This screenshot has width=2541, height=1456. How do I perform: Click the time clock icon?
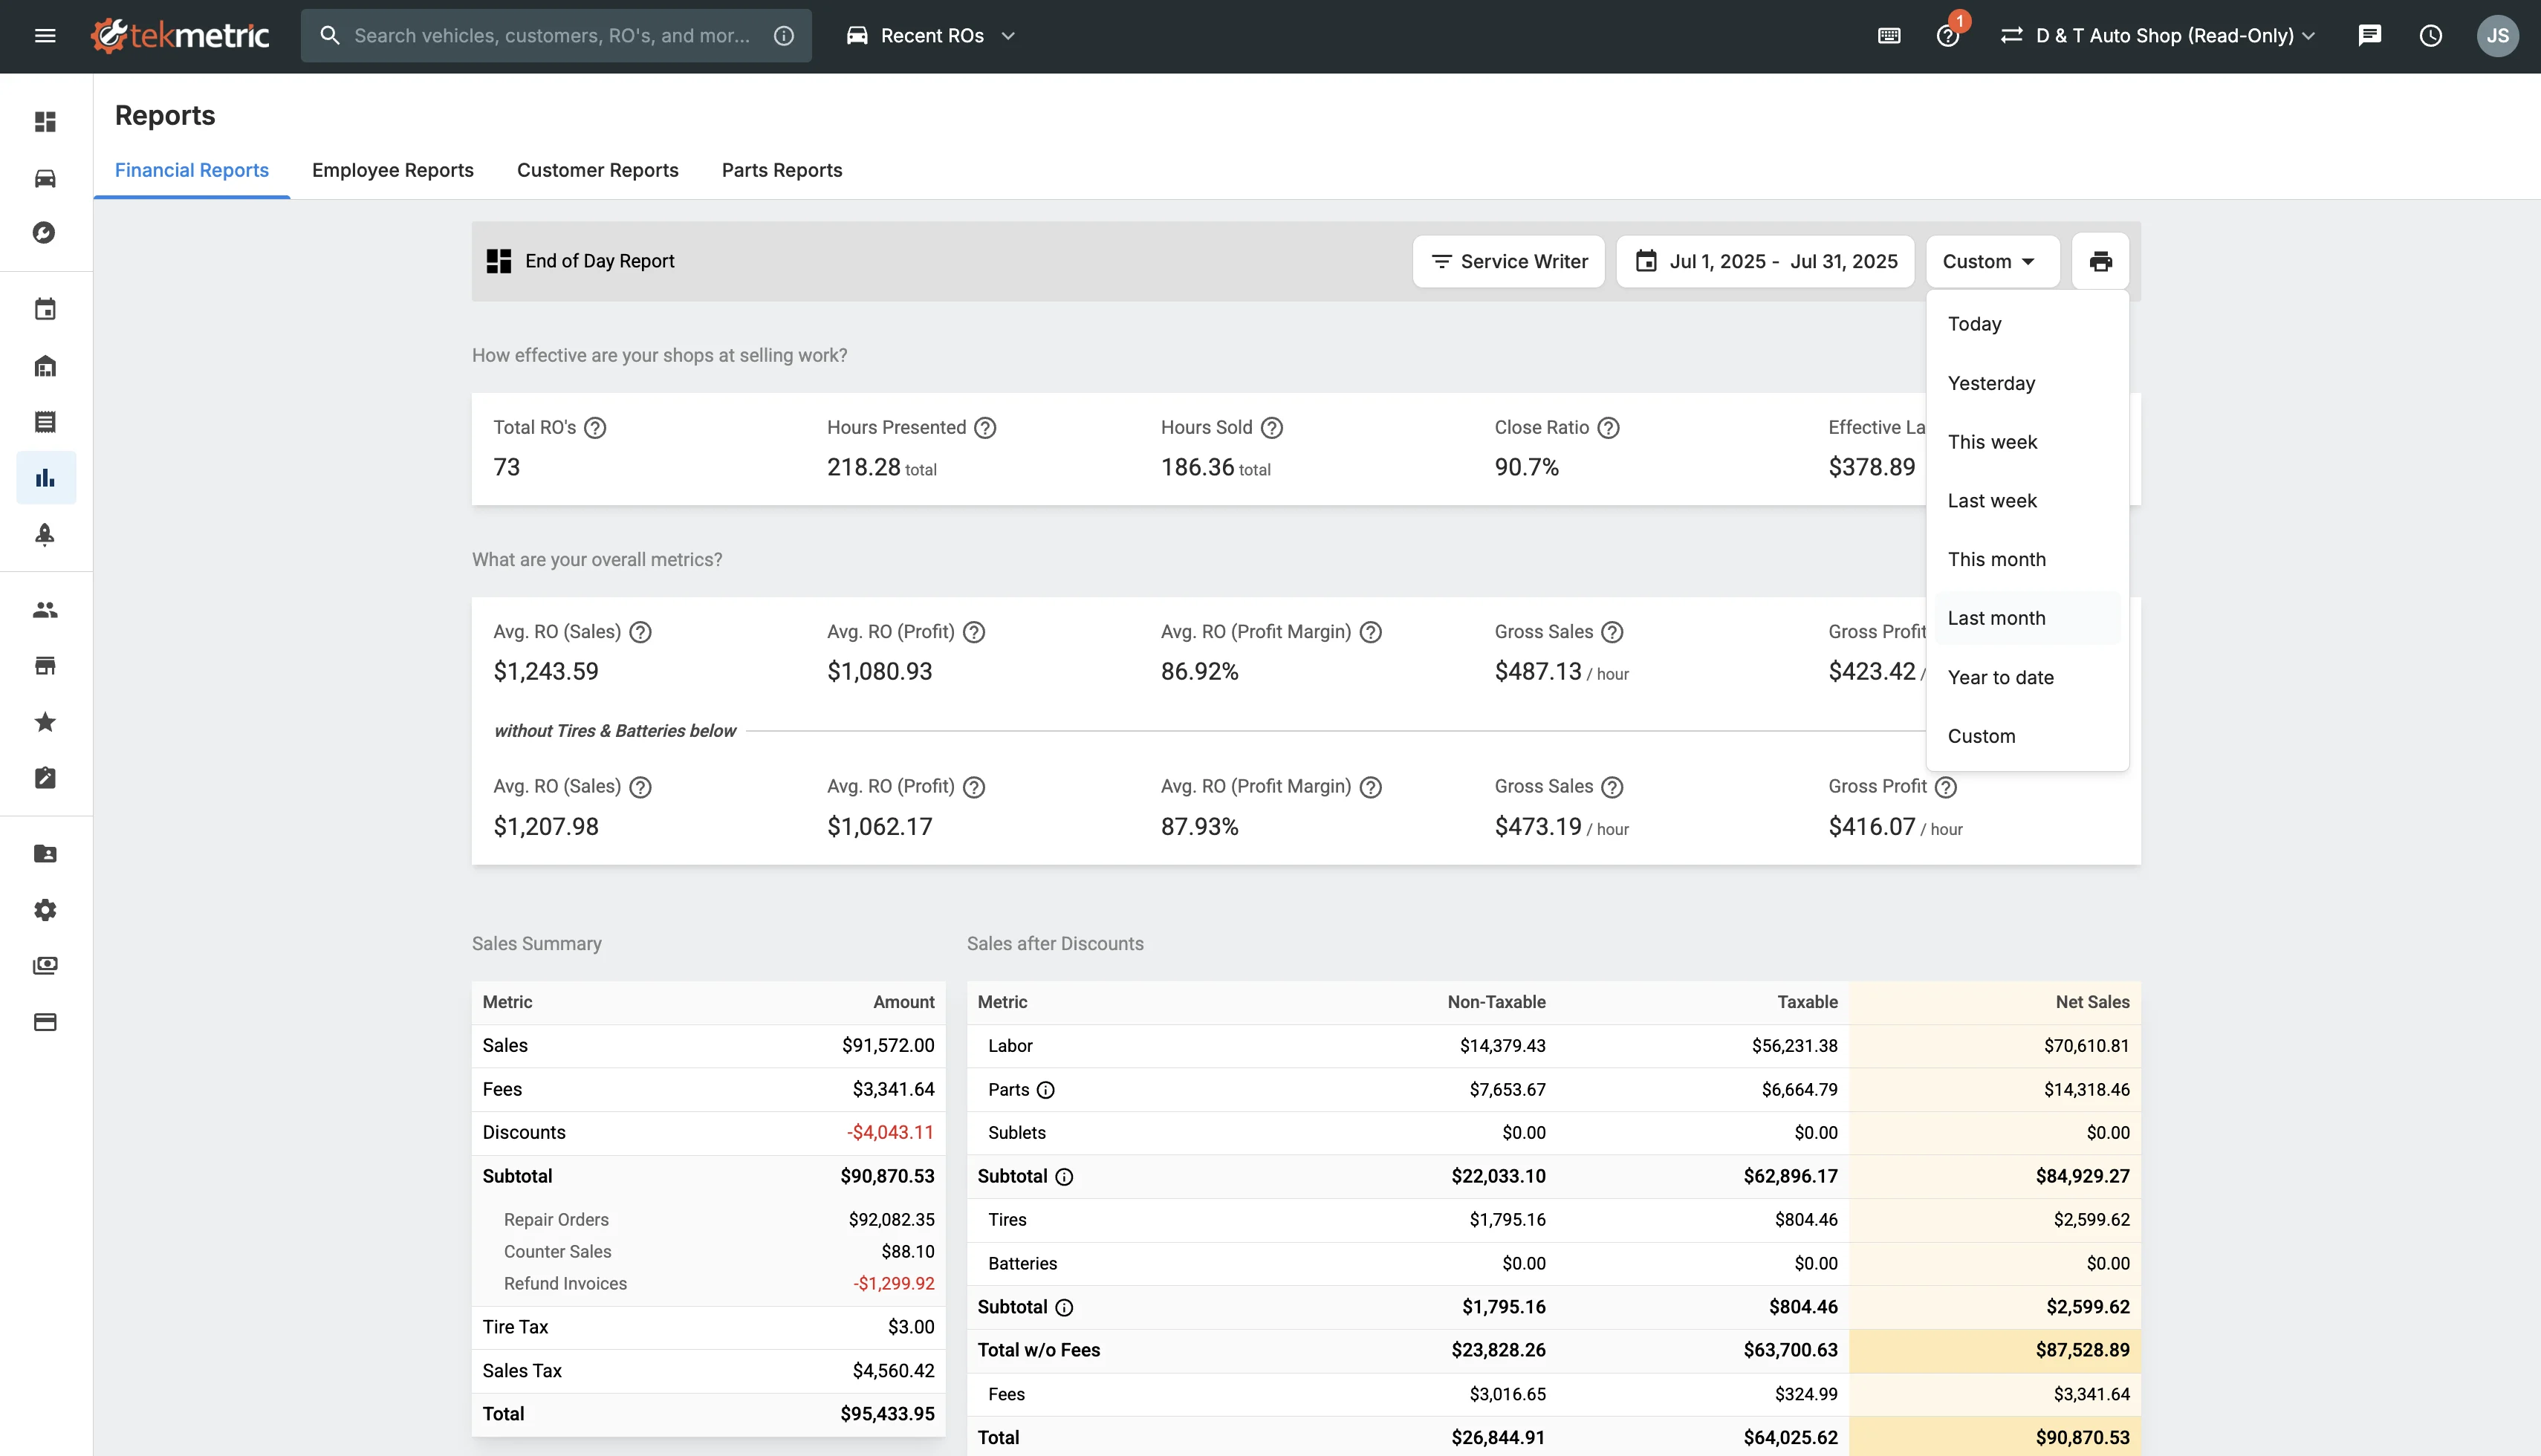click(2430, 36)
